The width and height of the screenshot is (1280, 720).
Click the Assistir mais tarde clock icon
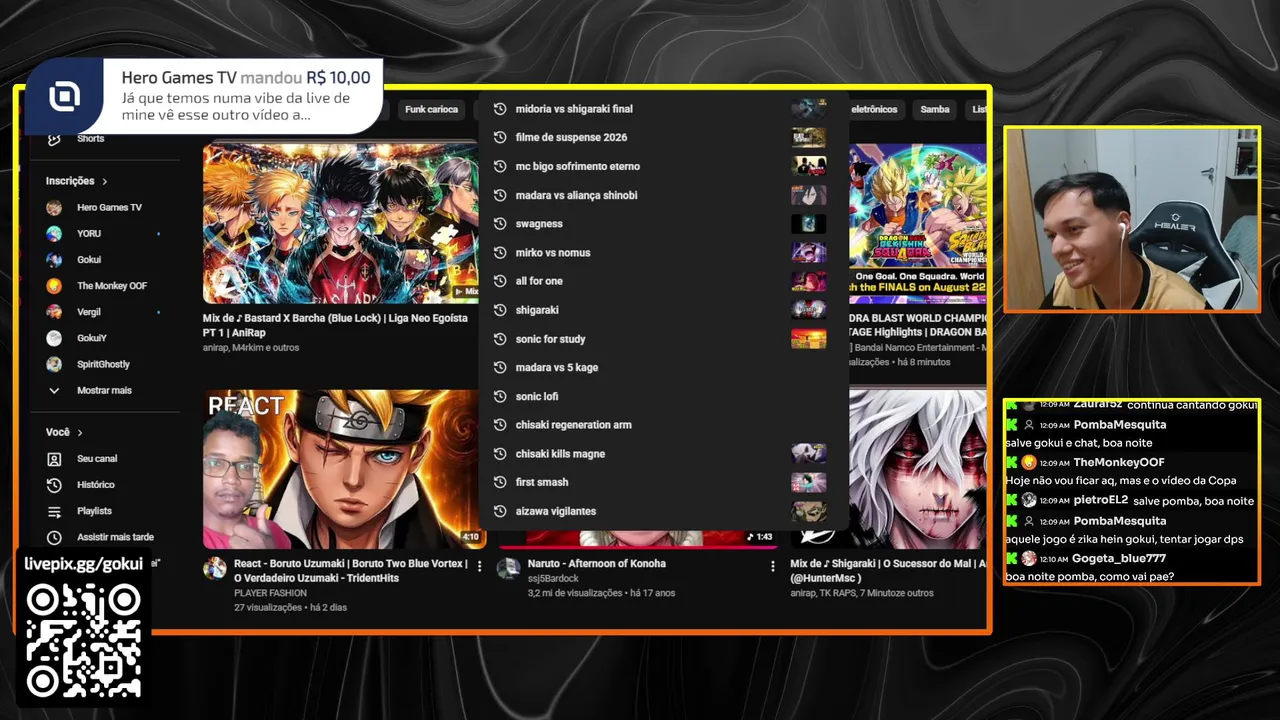click(54, 537)
